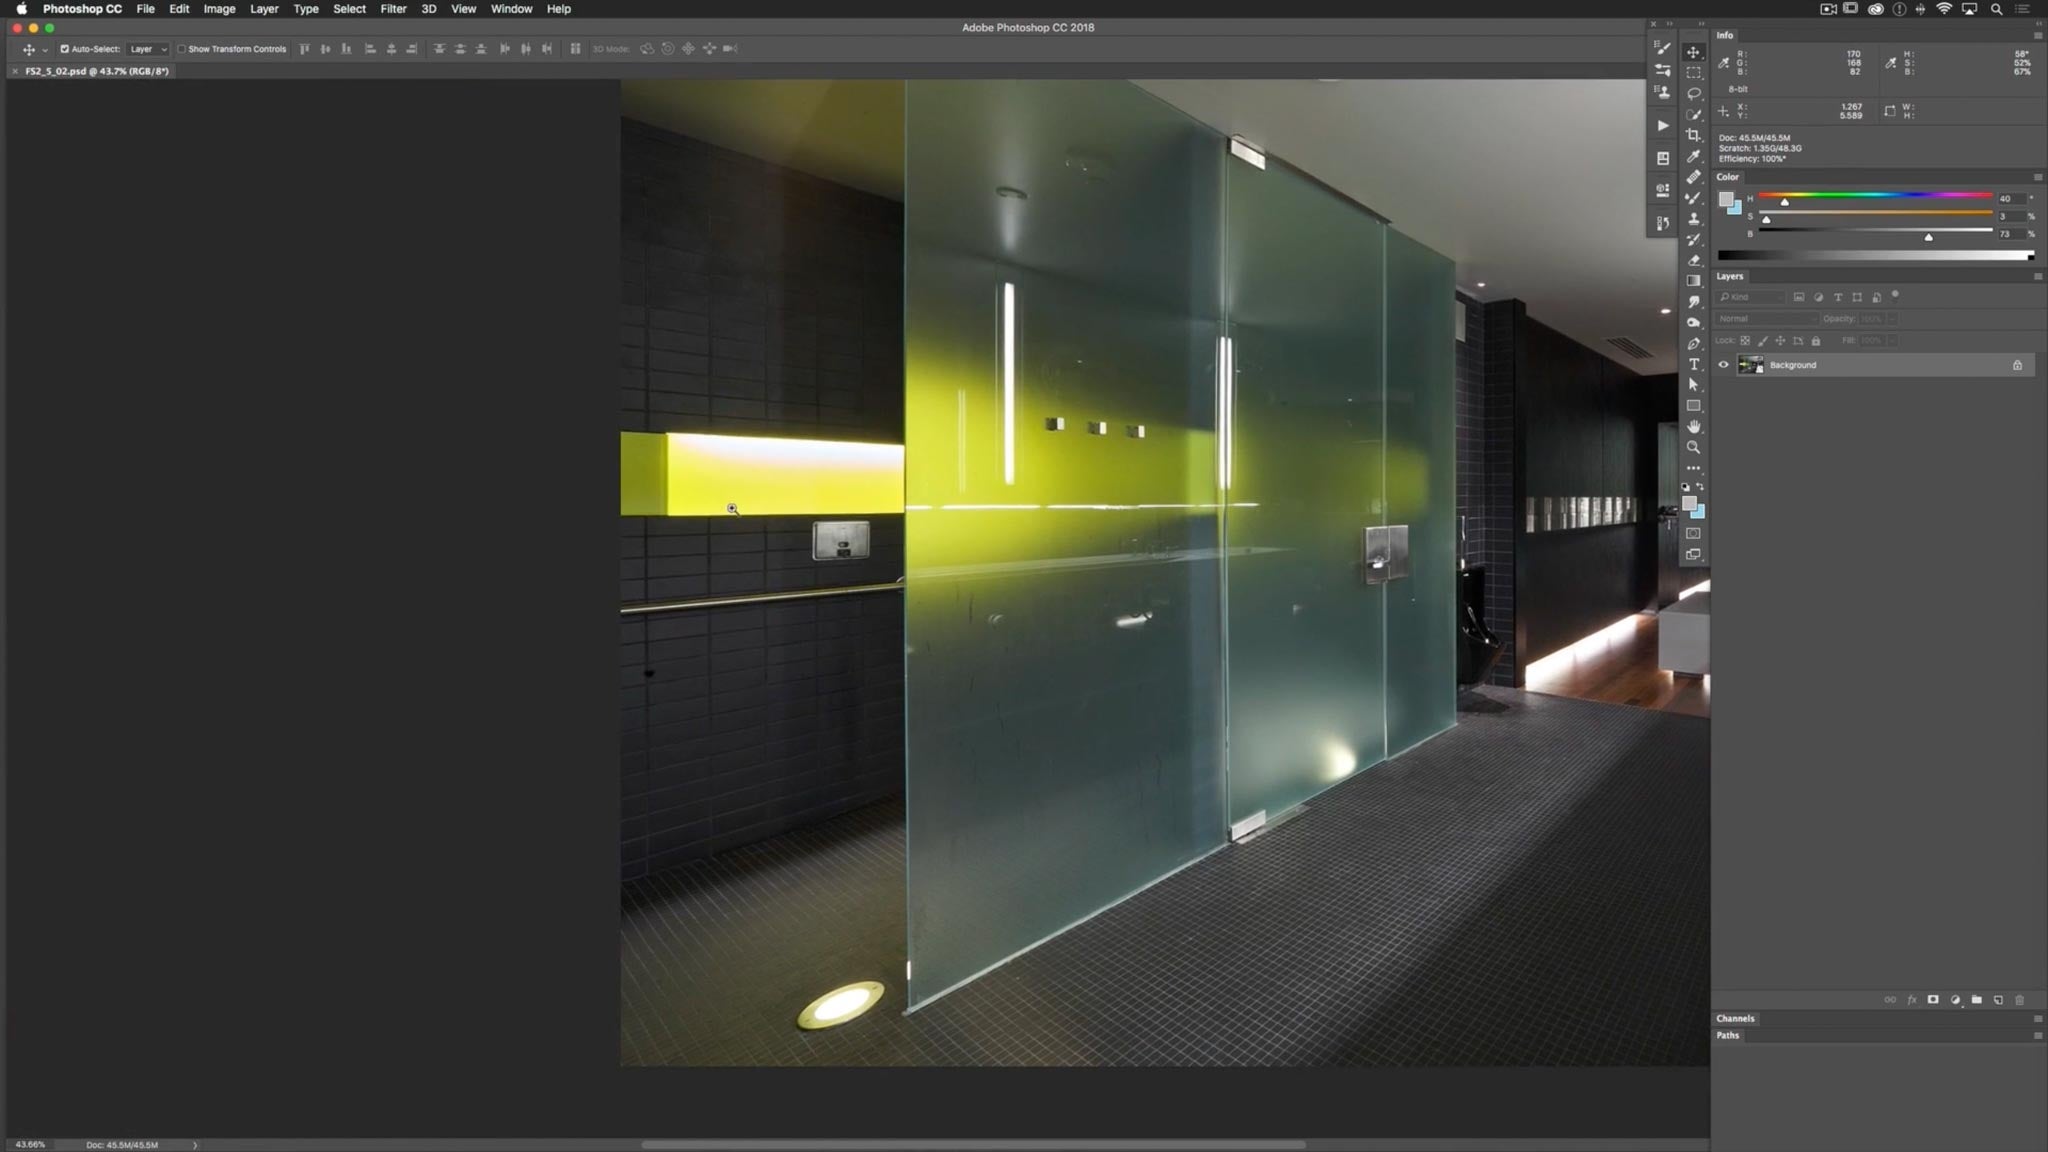The image size is (2048, 1152).
Task: Expand the status bar info arrow
Action: pos(195,1145)
